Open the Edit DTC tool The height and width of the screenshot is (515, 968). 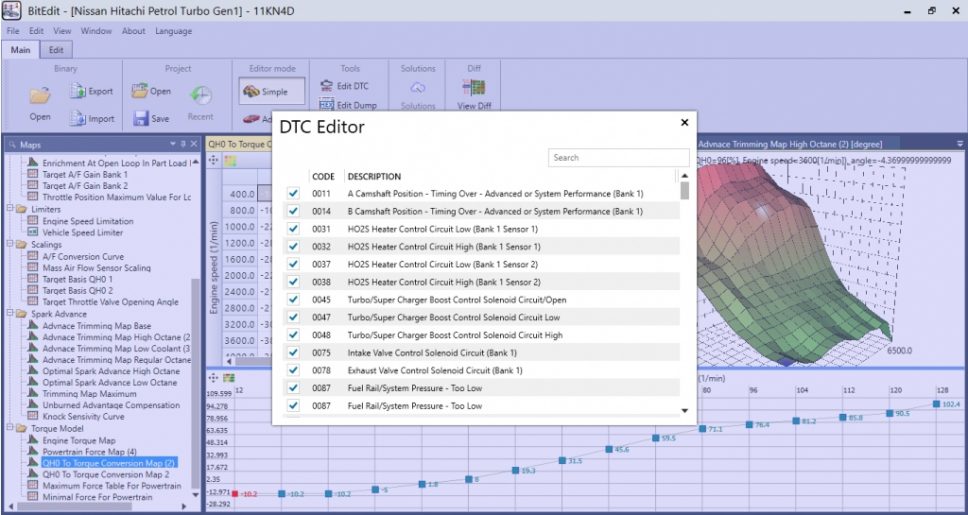(x=326, y=86)
